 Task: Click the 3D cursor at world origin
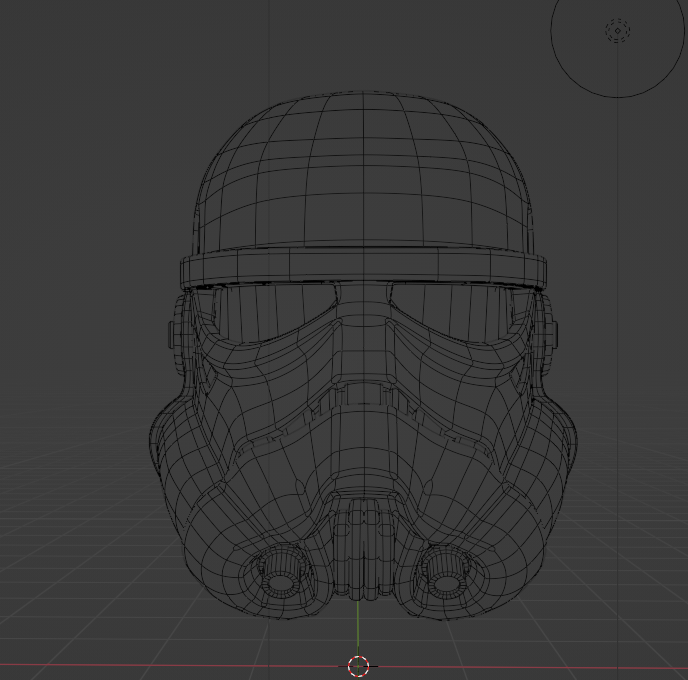click(358, 666)
